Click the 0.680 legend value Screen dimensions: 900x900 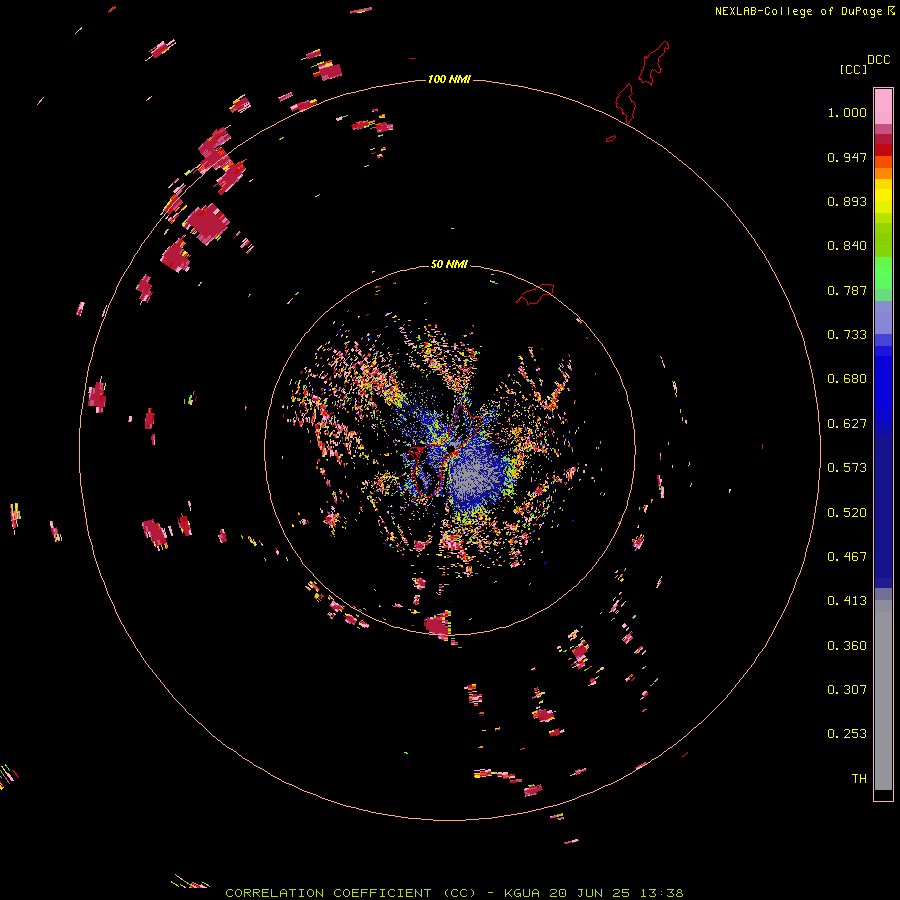point(847,379)
